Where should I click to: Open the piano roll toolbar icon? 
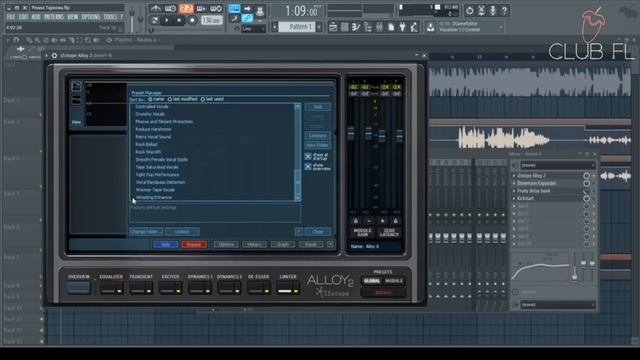coord(356,27)
